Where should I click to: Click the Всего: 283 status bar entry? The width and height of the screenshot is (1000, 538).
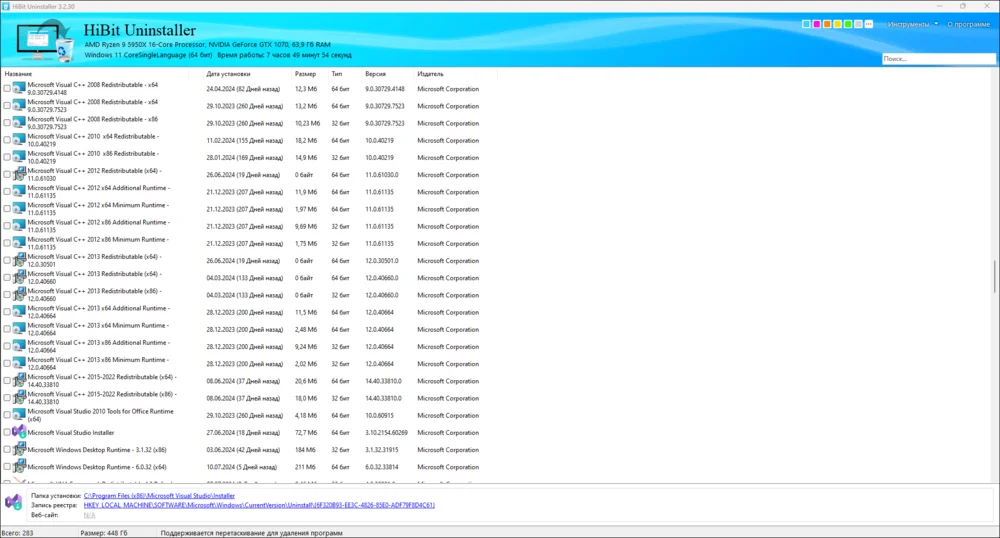point(17,533)
